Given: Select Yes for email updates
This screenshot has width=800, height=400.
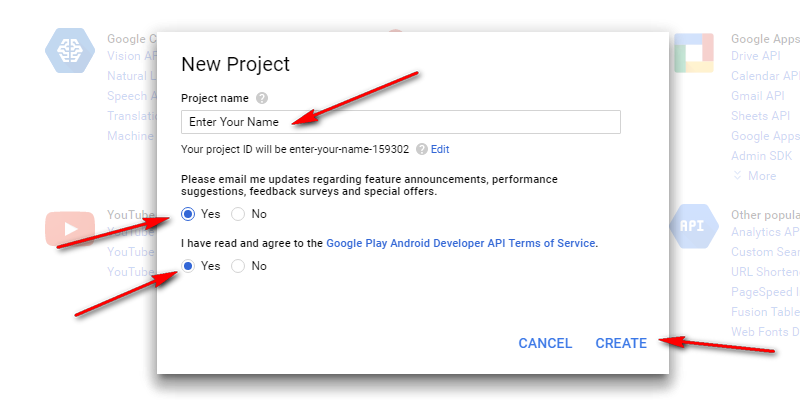Looking at the screenshot, I should (188, 214).
